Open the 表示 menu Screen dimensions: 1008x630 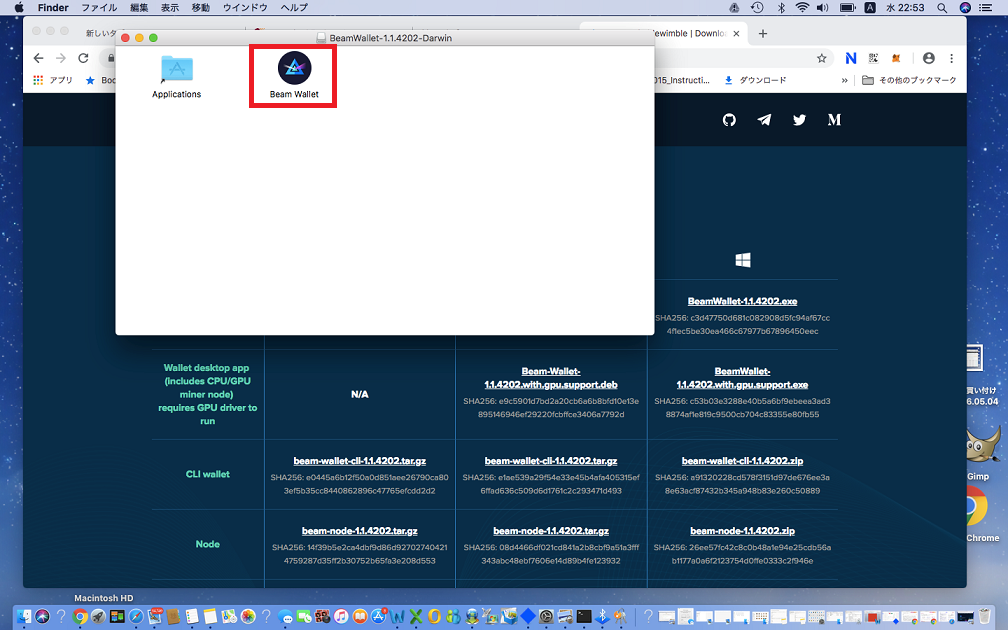[x=170, y=8]
